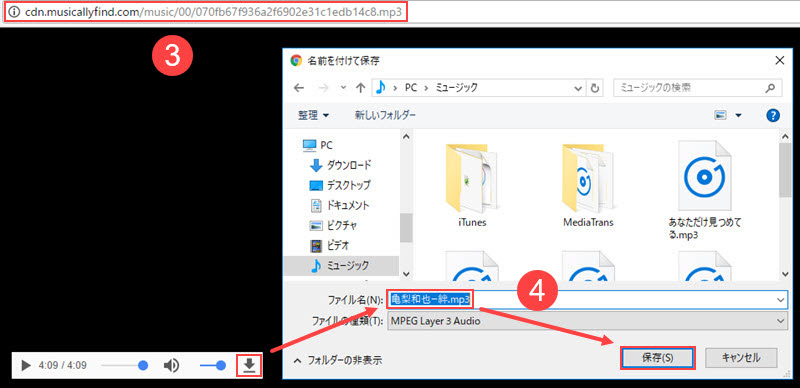Click the browser URL address field
Screen dimensions: 800x388
click(x=213, y=12)
